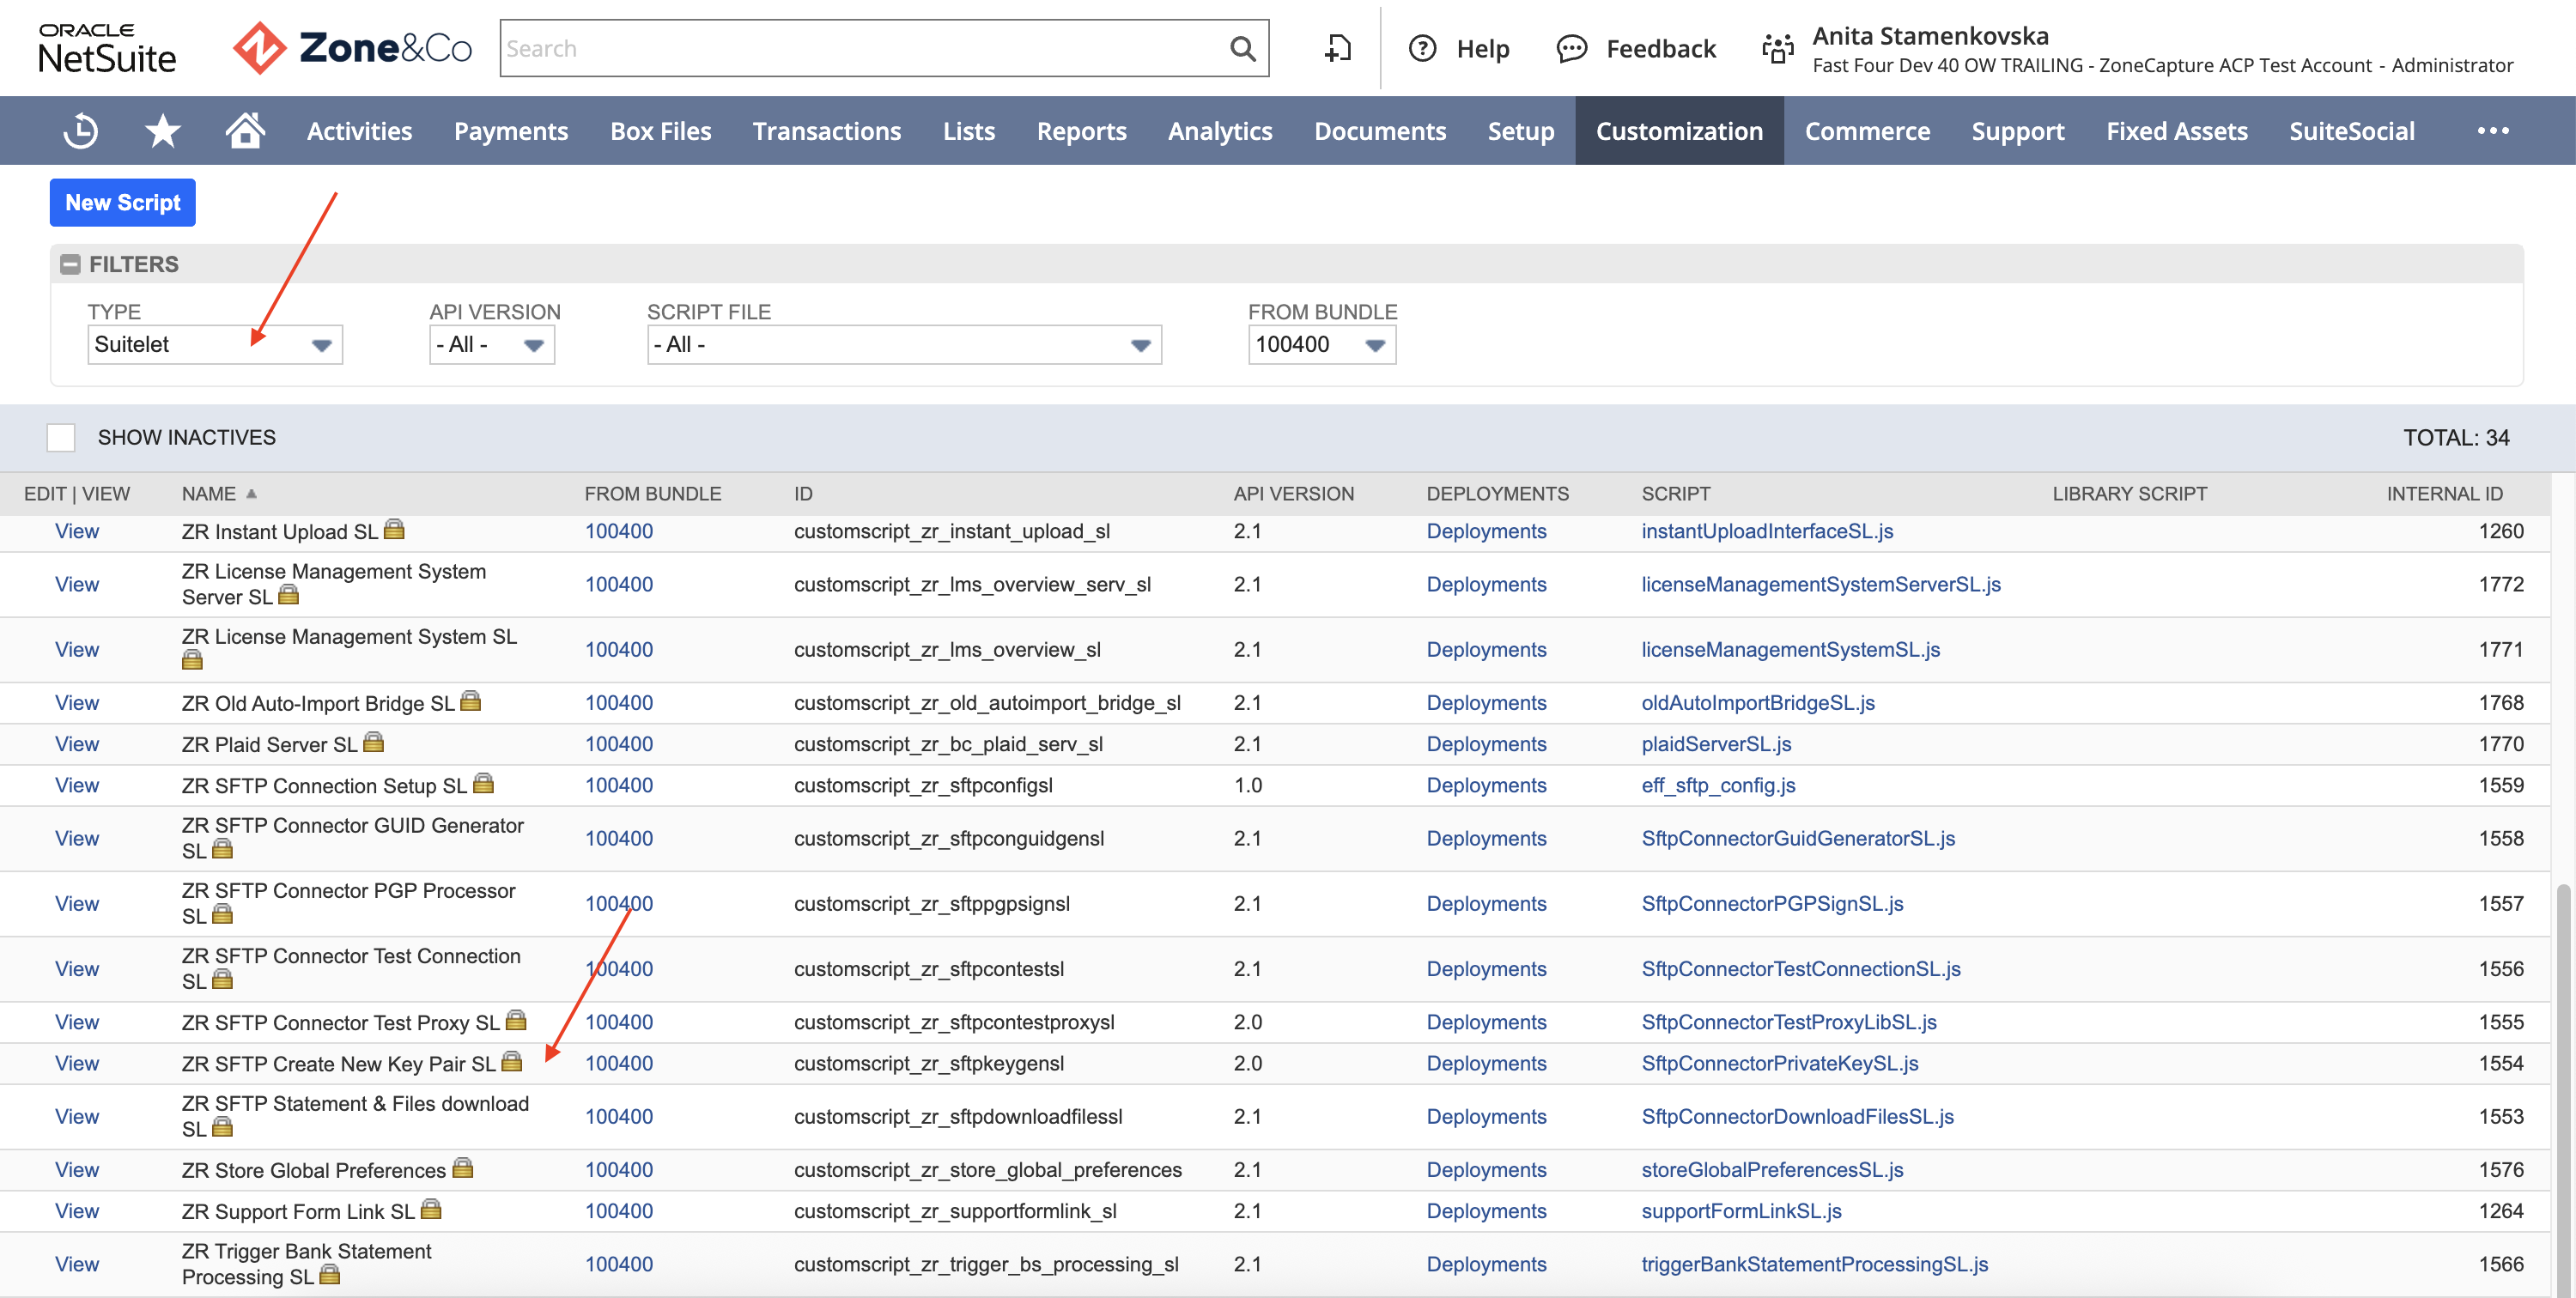
Task: Click internal ID value 1772
Action: (x=2500, y=584)
